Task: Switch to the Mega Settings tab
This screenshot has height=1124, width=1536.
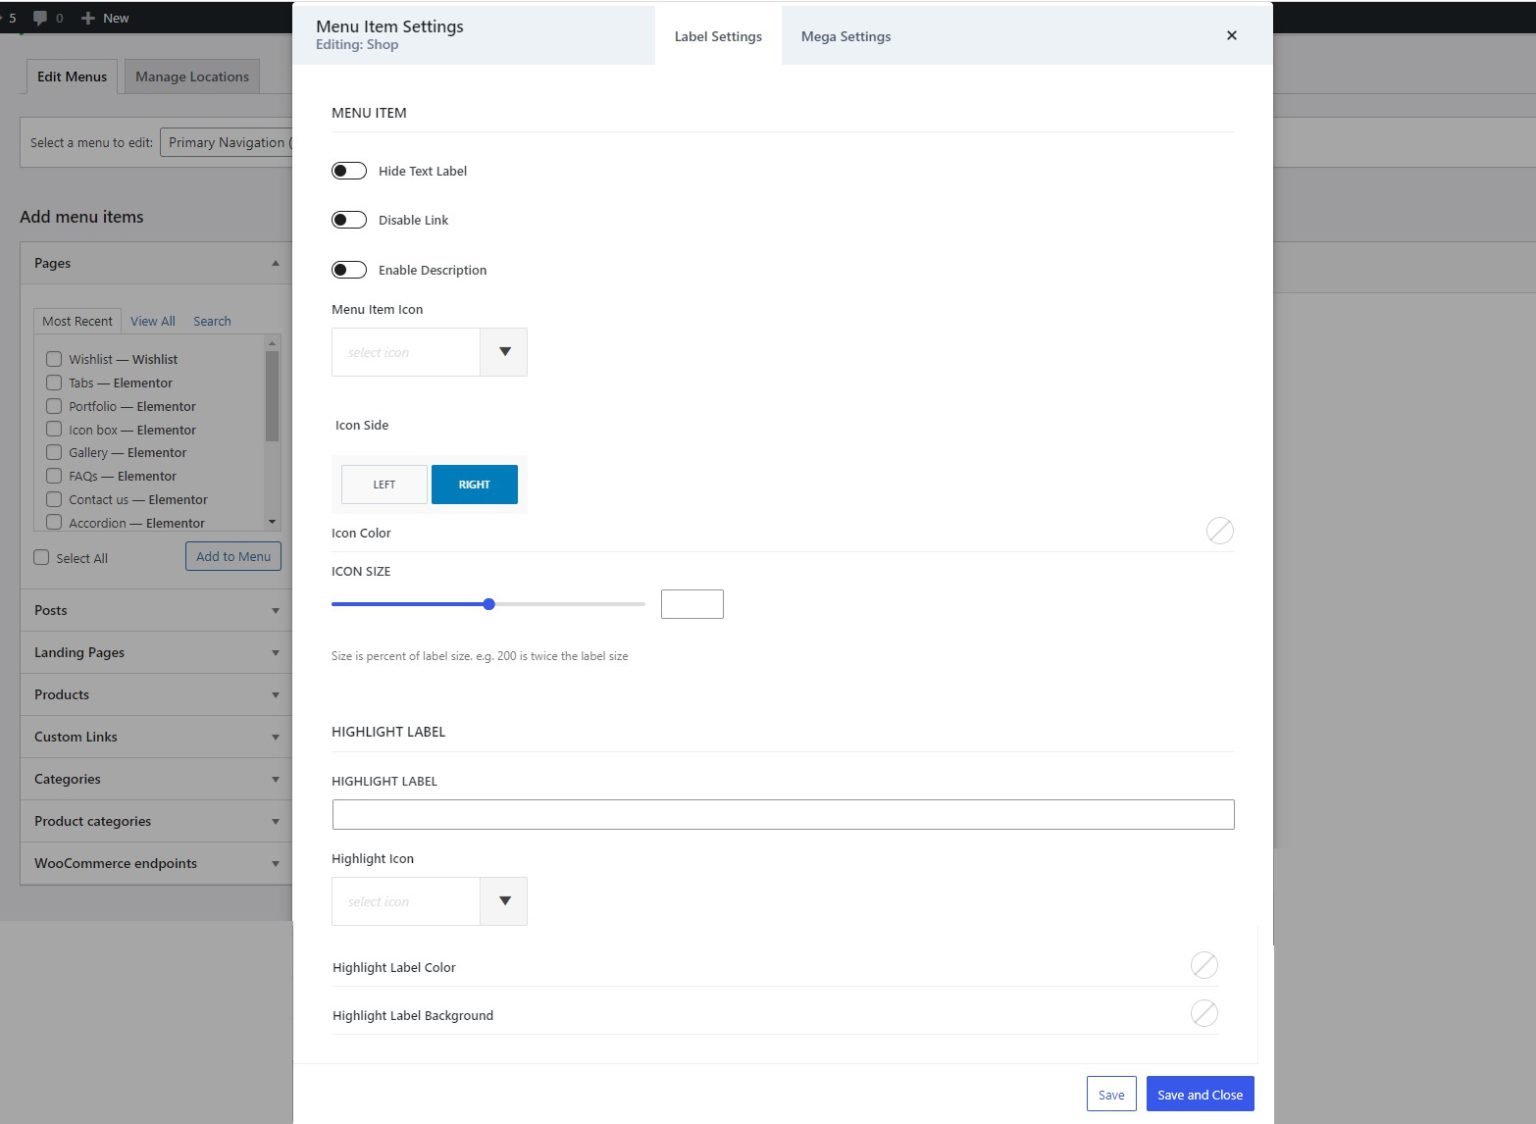Action: point(845,36)
